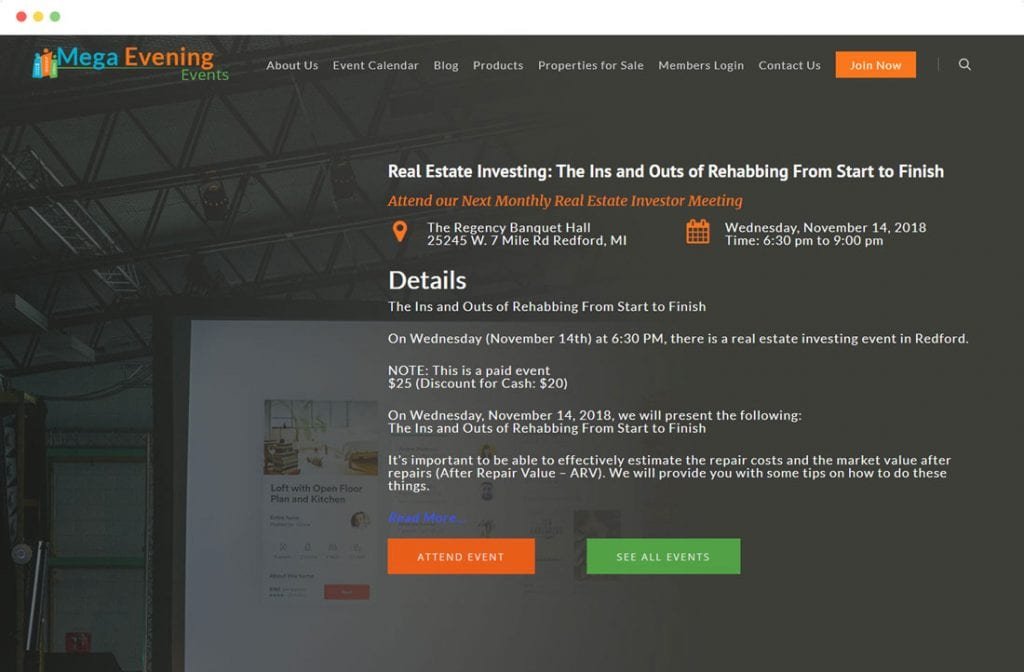
Task: Open the Event Calendar page
Action: point(375,66)
